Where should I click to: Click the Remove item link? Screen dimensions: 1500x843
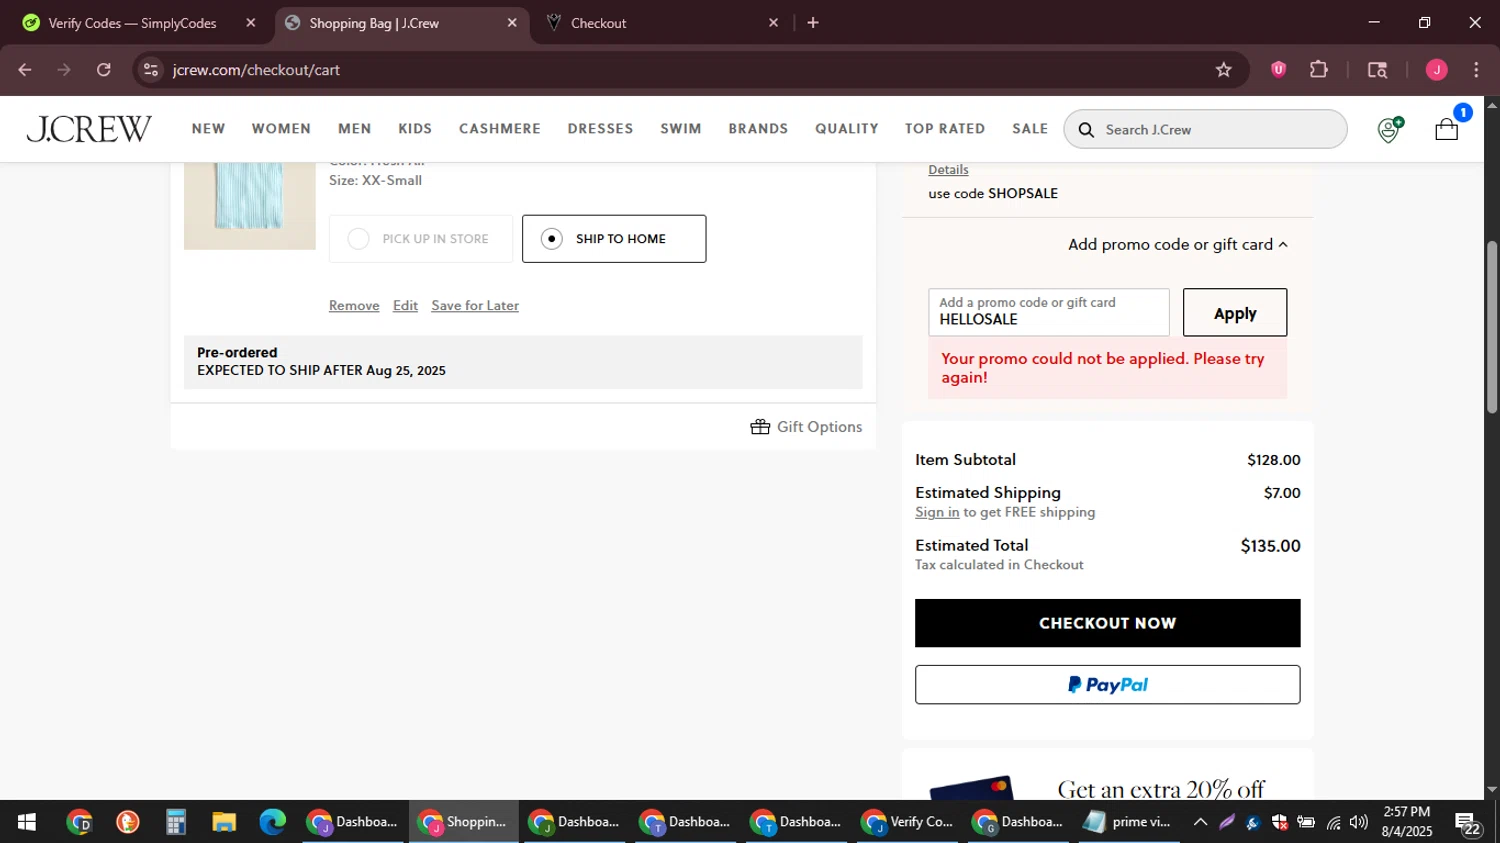[x=354, y=306]
